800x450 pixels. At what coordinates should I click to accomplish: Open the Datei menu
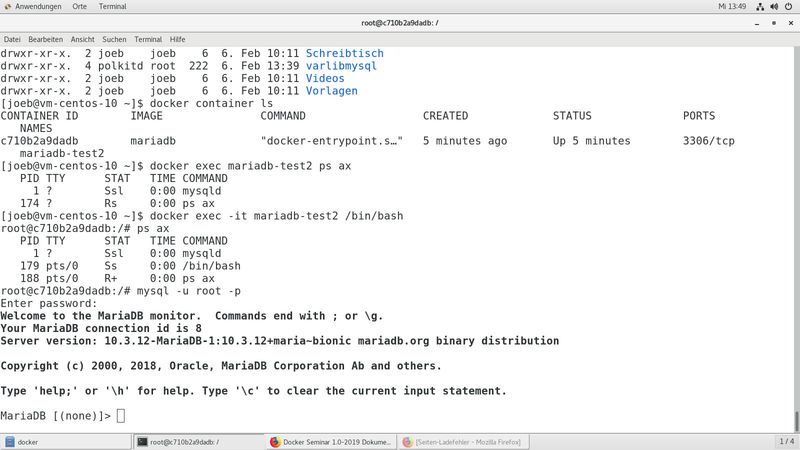12,39
